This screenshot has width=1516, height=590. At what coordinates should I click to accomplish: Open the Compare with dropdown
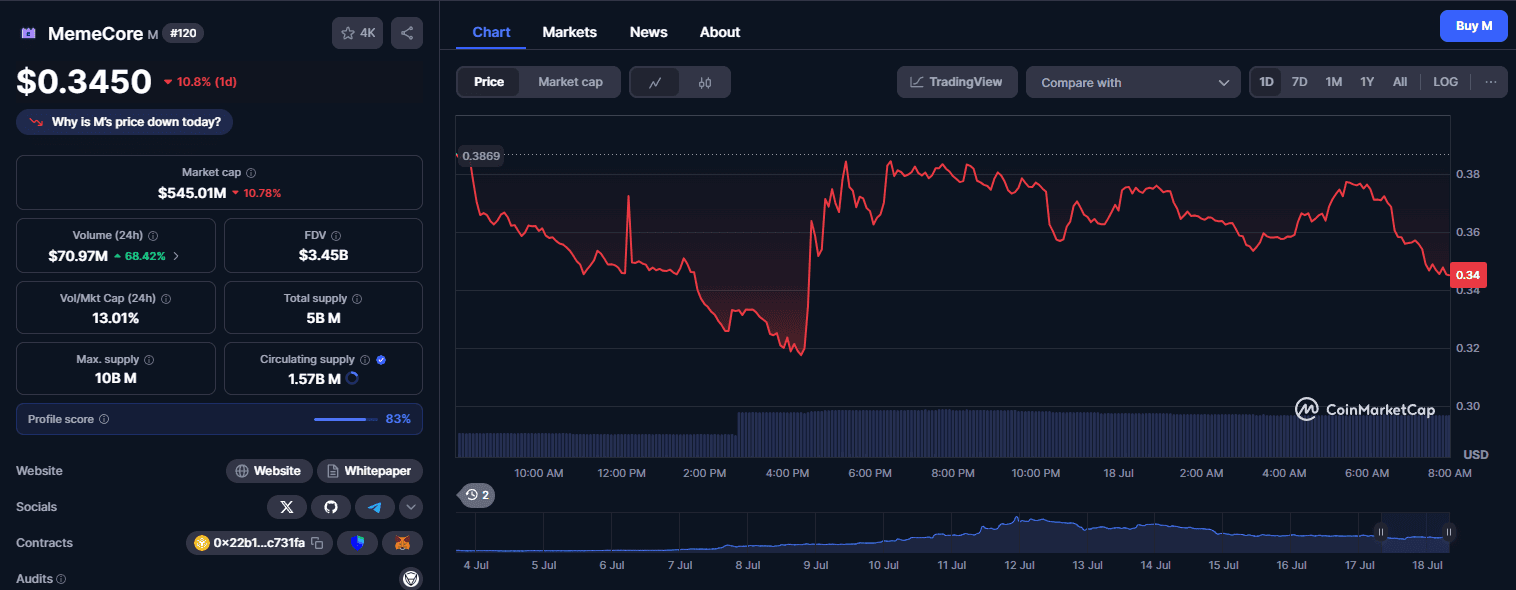pos(1133,82)
